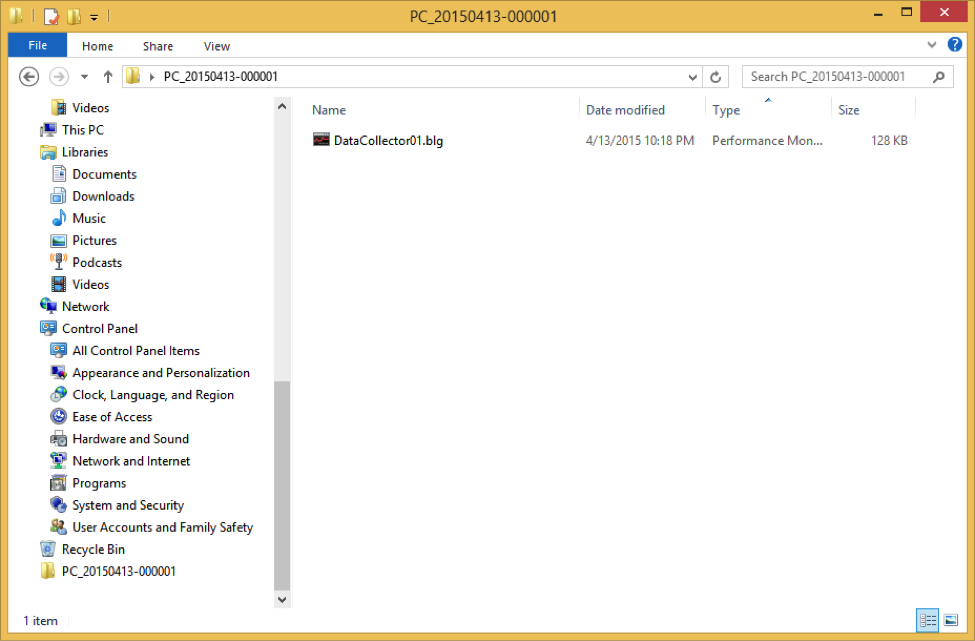Screen dimensions: 975x641
Task: Select Network in navigation pane
Action: (x=85, y=307)
